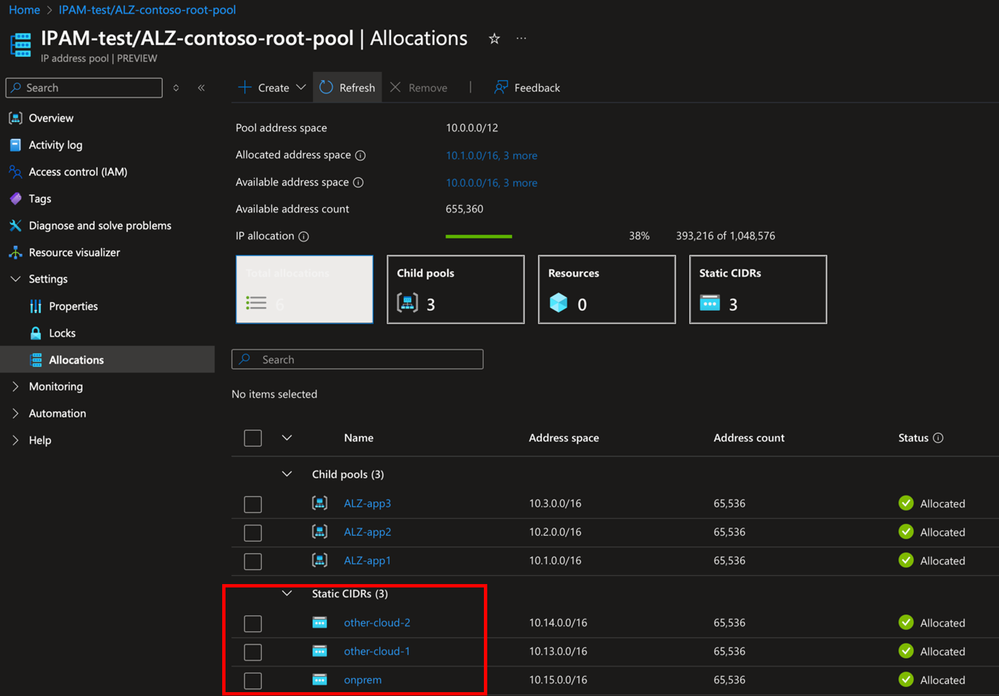Click the pool icon for ALZ-app2
Viewport: 999px width, 696px height.
[x=320, y=532]
